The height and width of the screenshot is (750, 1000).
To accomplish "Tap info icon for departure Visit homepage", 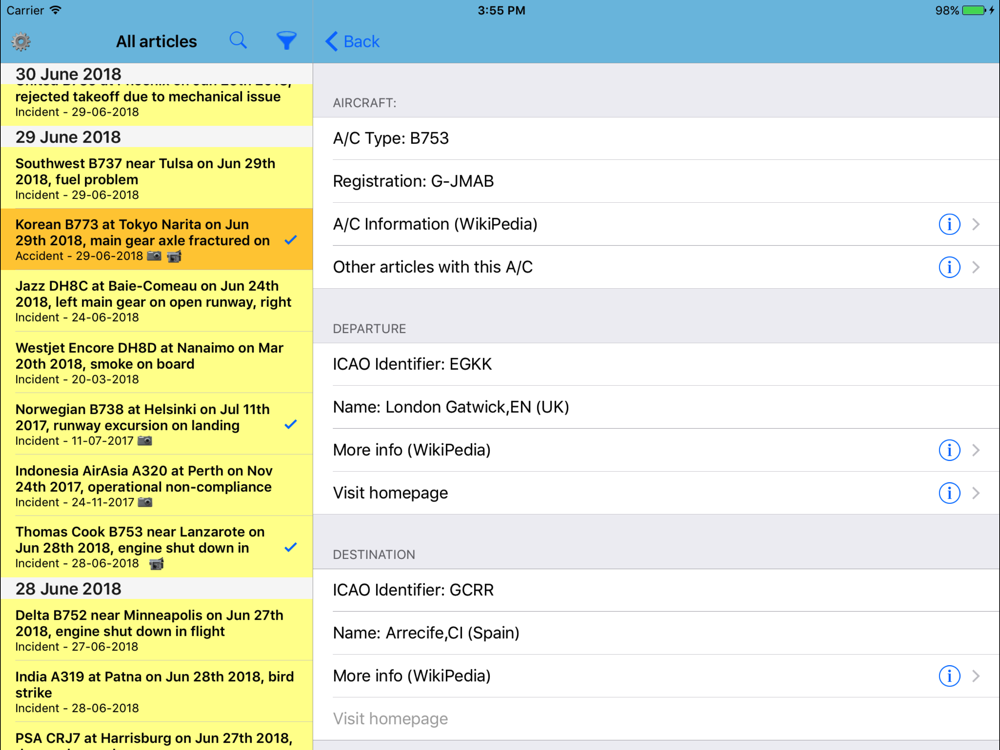I will [x=949, y=493].
